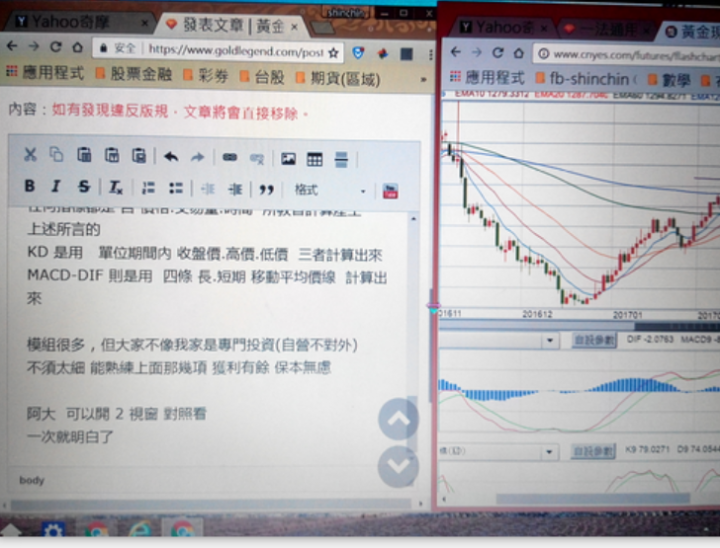Toggle Strikethrough formatting
Screen dimensions: 720x548
pos(84,186)
